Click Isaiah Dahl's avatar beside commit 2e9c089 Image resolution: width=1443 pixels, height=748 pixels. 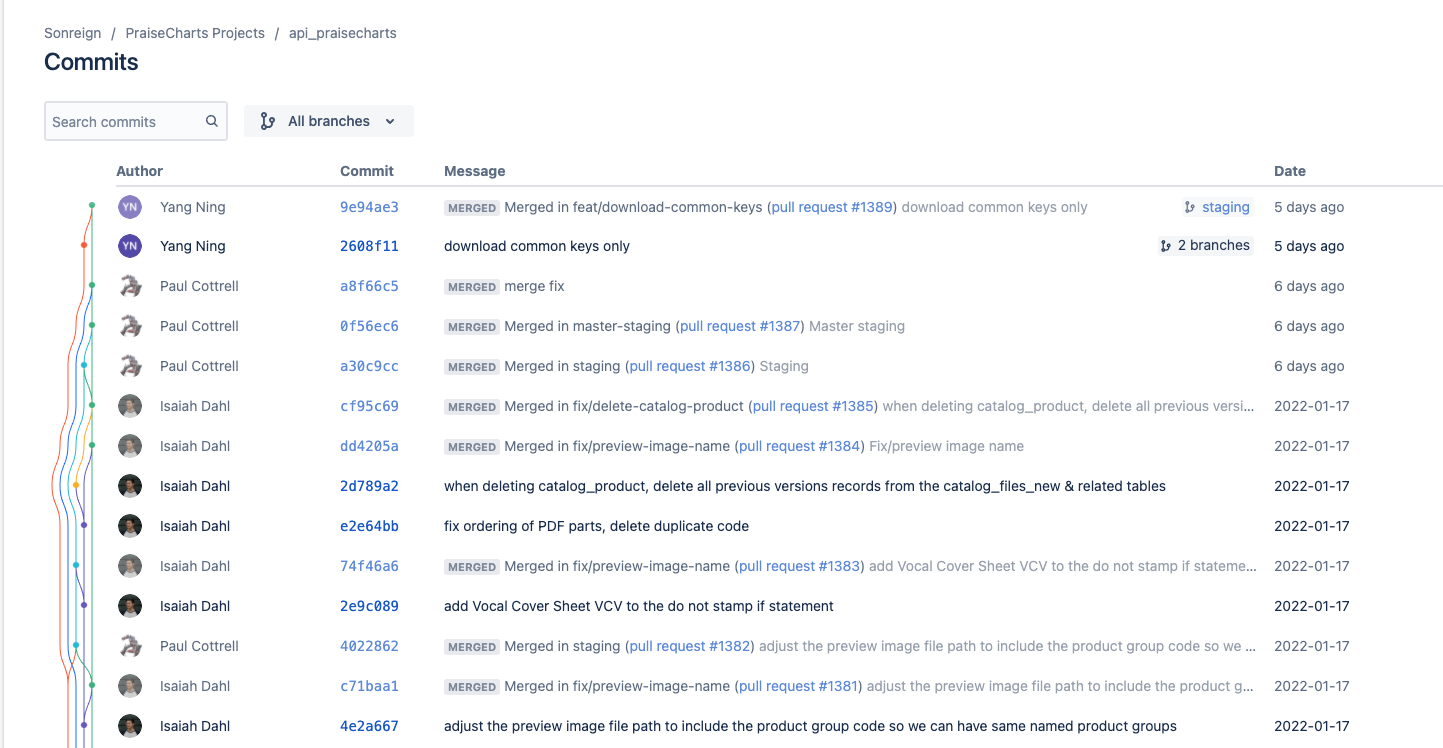[x=129, y=606]
